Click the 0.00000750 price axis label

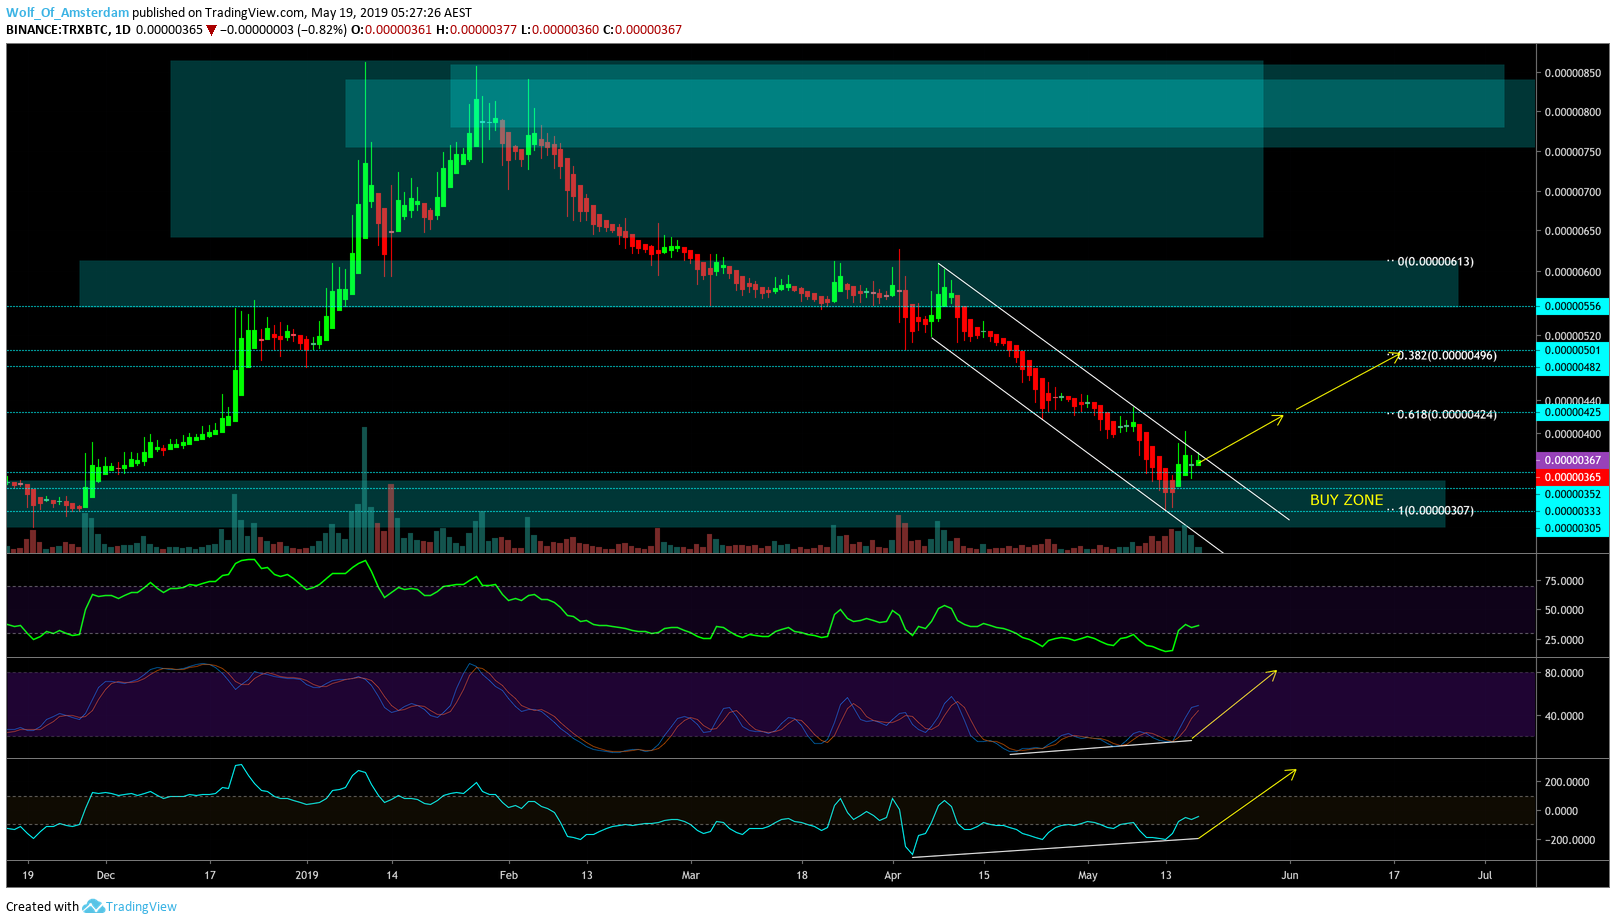[x=1572, y=152]
